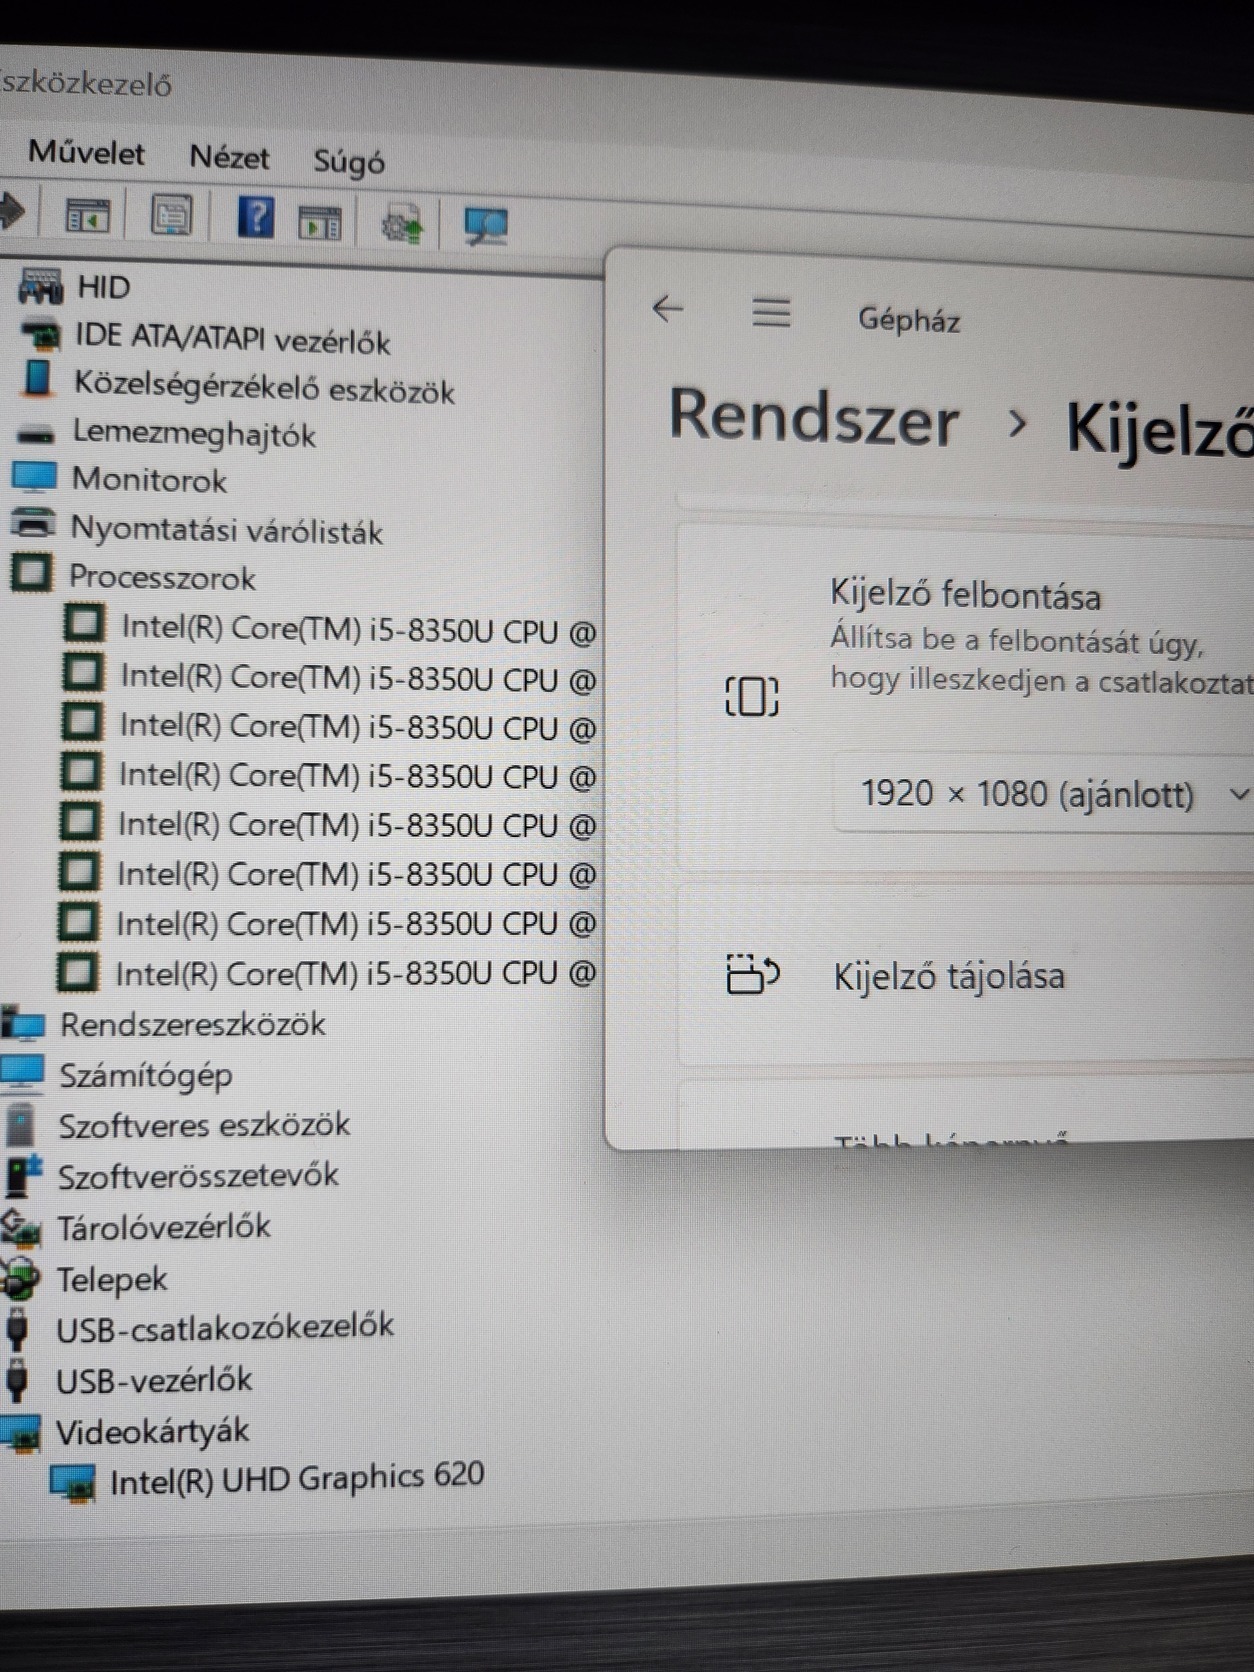This screenshot has height=1672, width=1254.
Task: Click the HID keyboard icon
Action: pos(41,286)
